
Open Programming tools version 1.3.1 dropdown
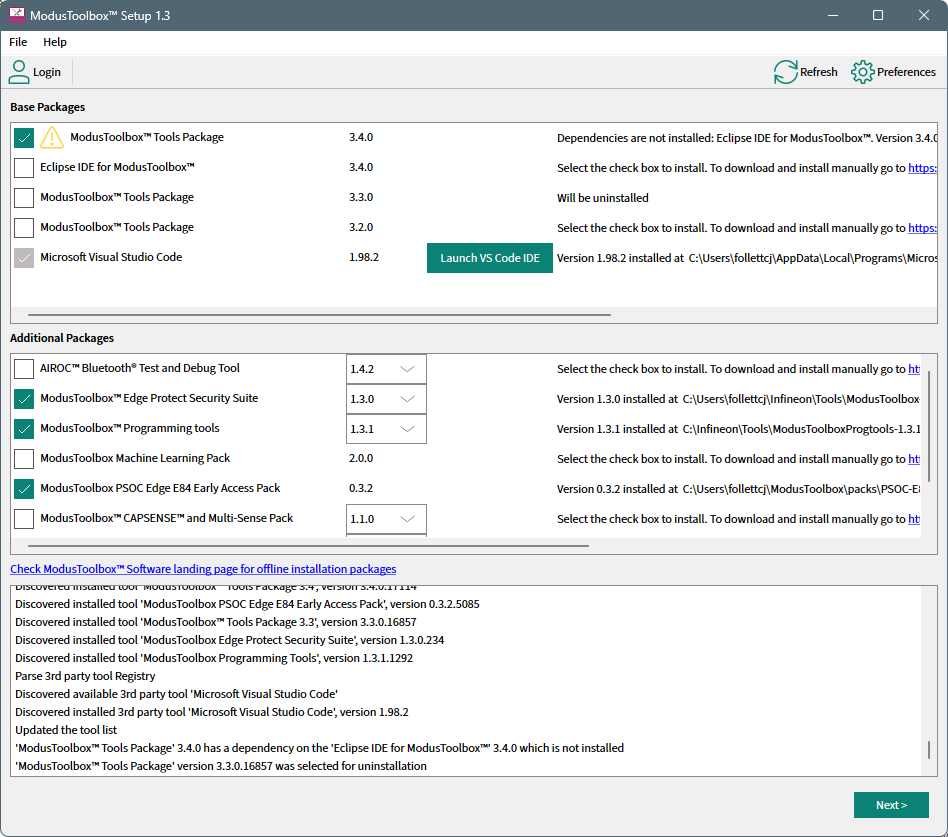click(386, 429)
